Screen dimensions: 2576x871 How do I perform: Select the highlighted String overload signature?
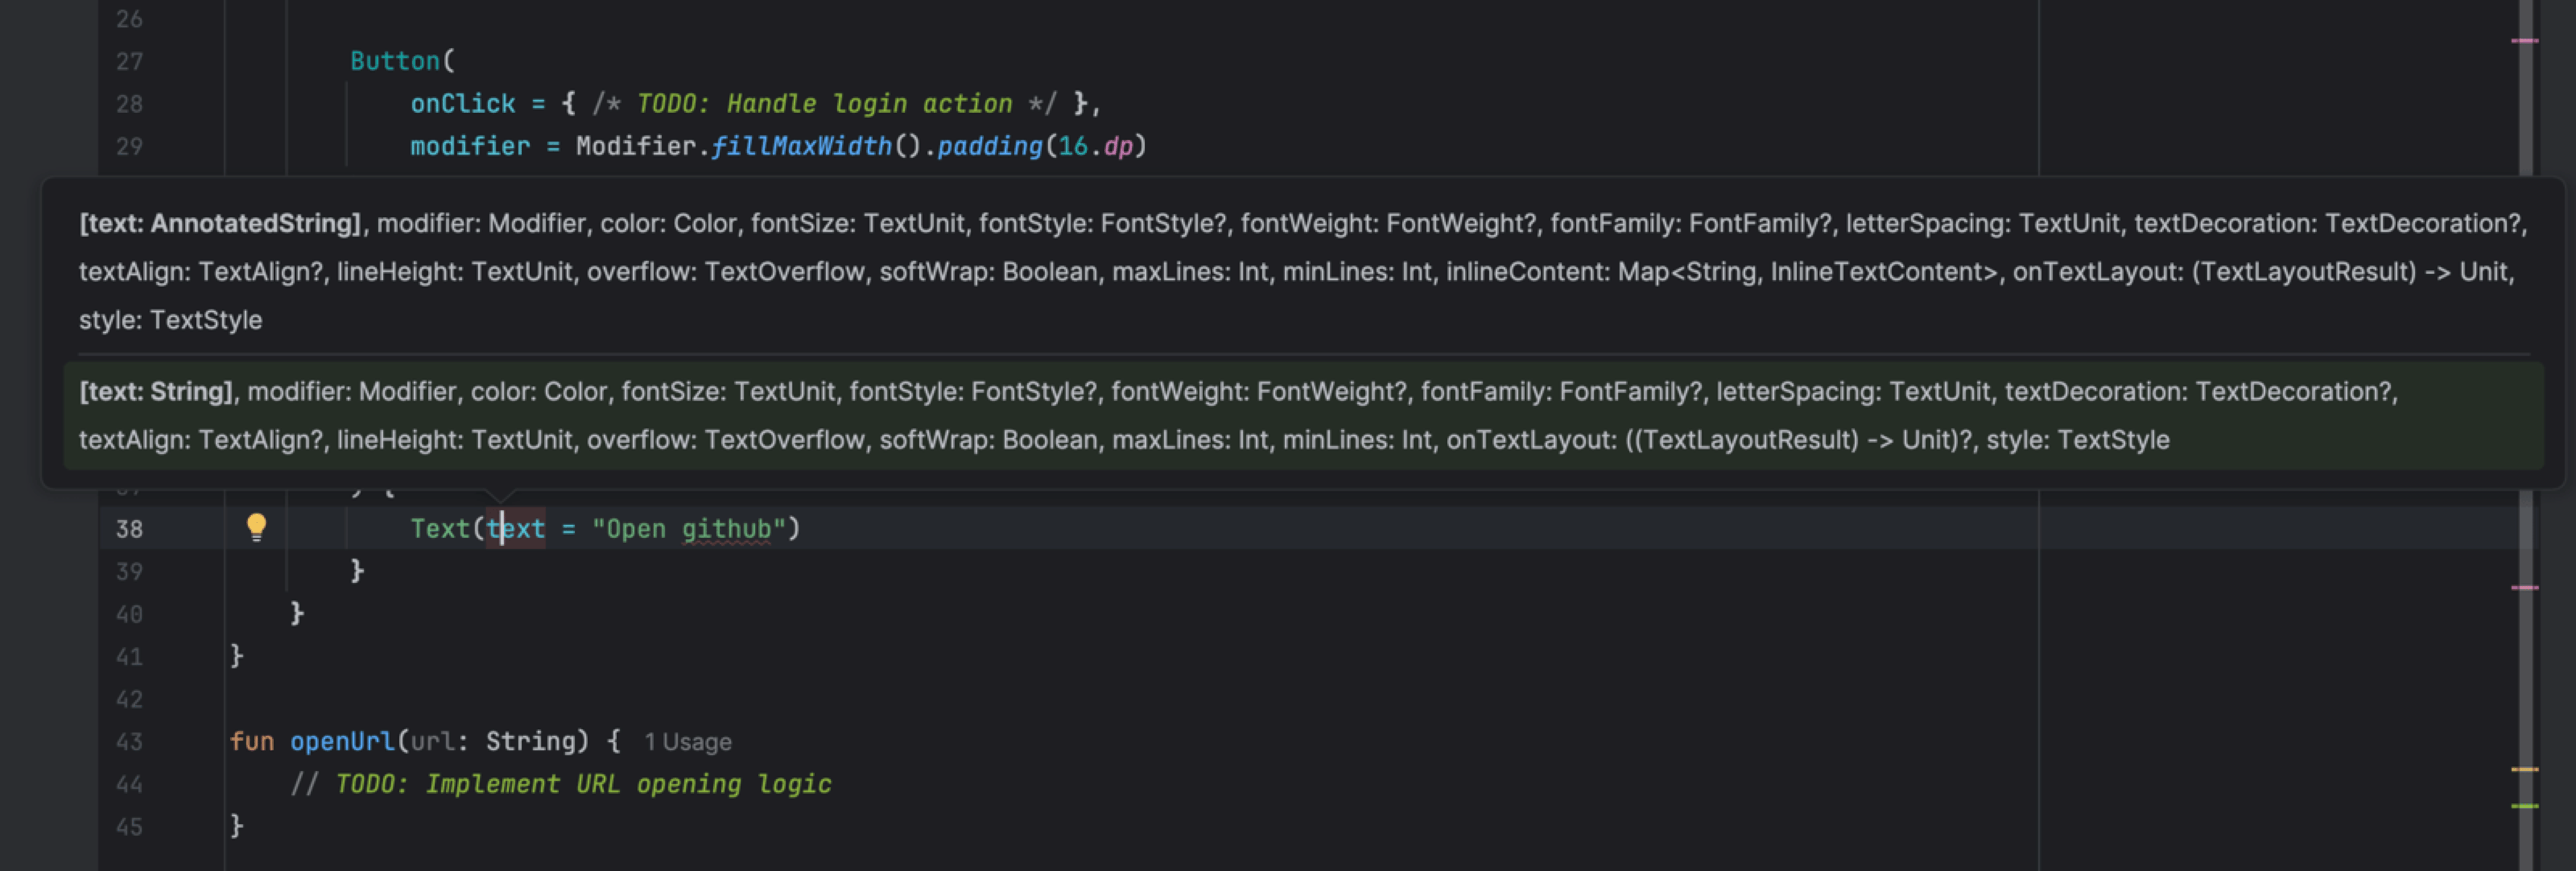1300,415
